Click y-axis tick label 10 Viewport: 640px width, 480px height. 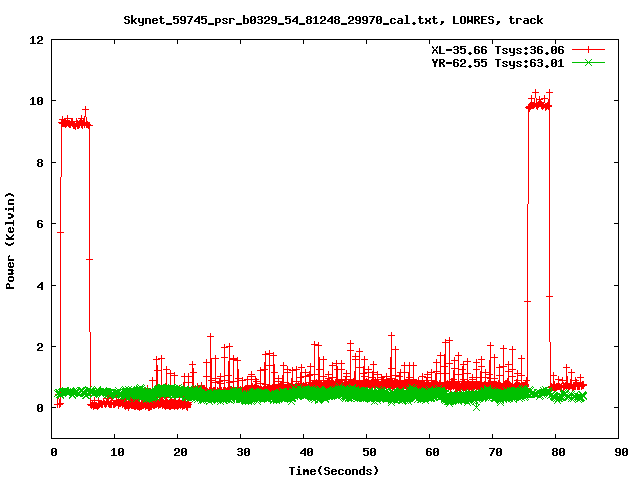click(36, 101)
